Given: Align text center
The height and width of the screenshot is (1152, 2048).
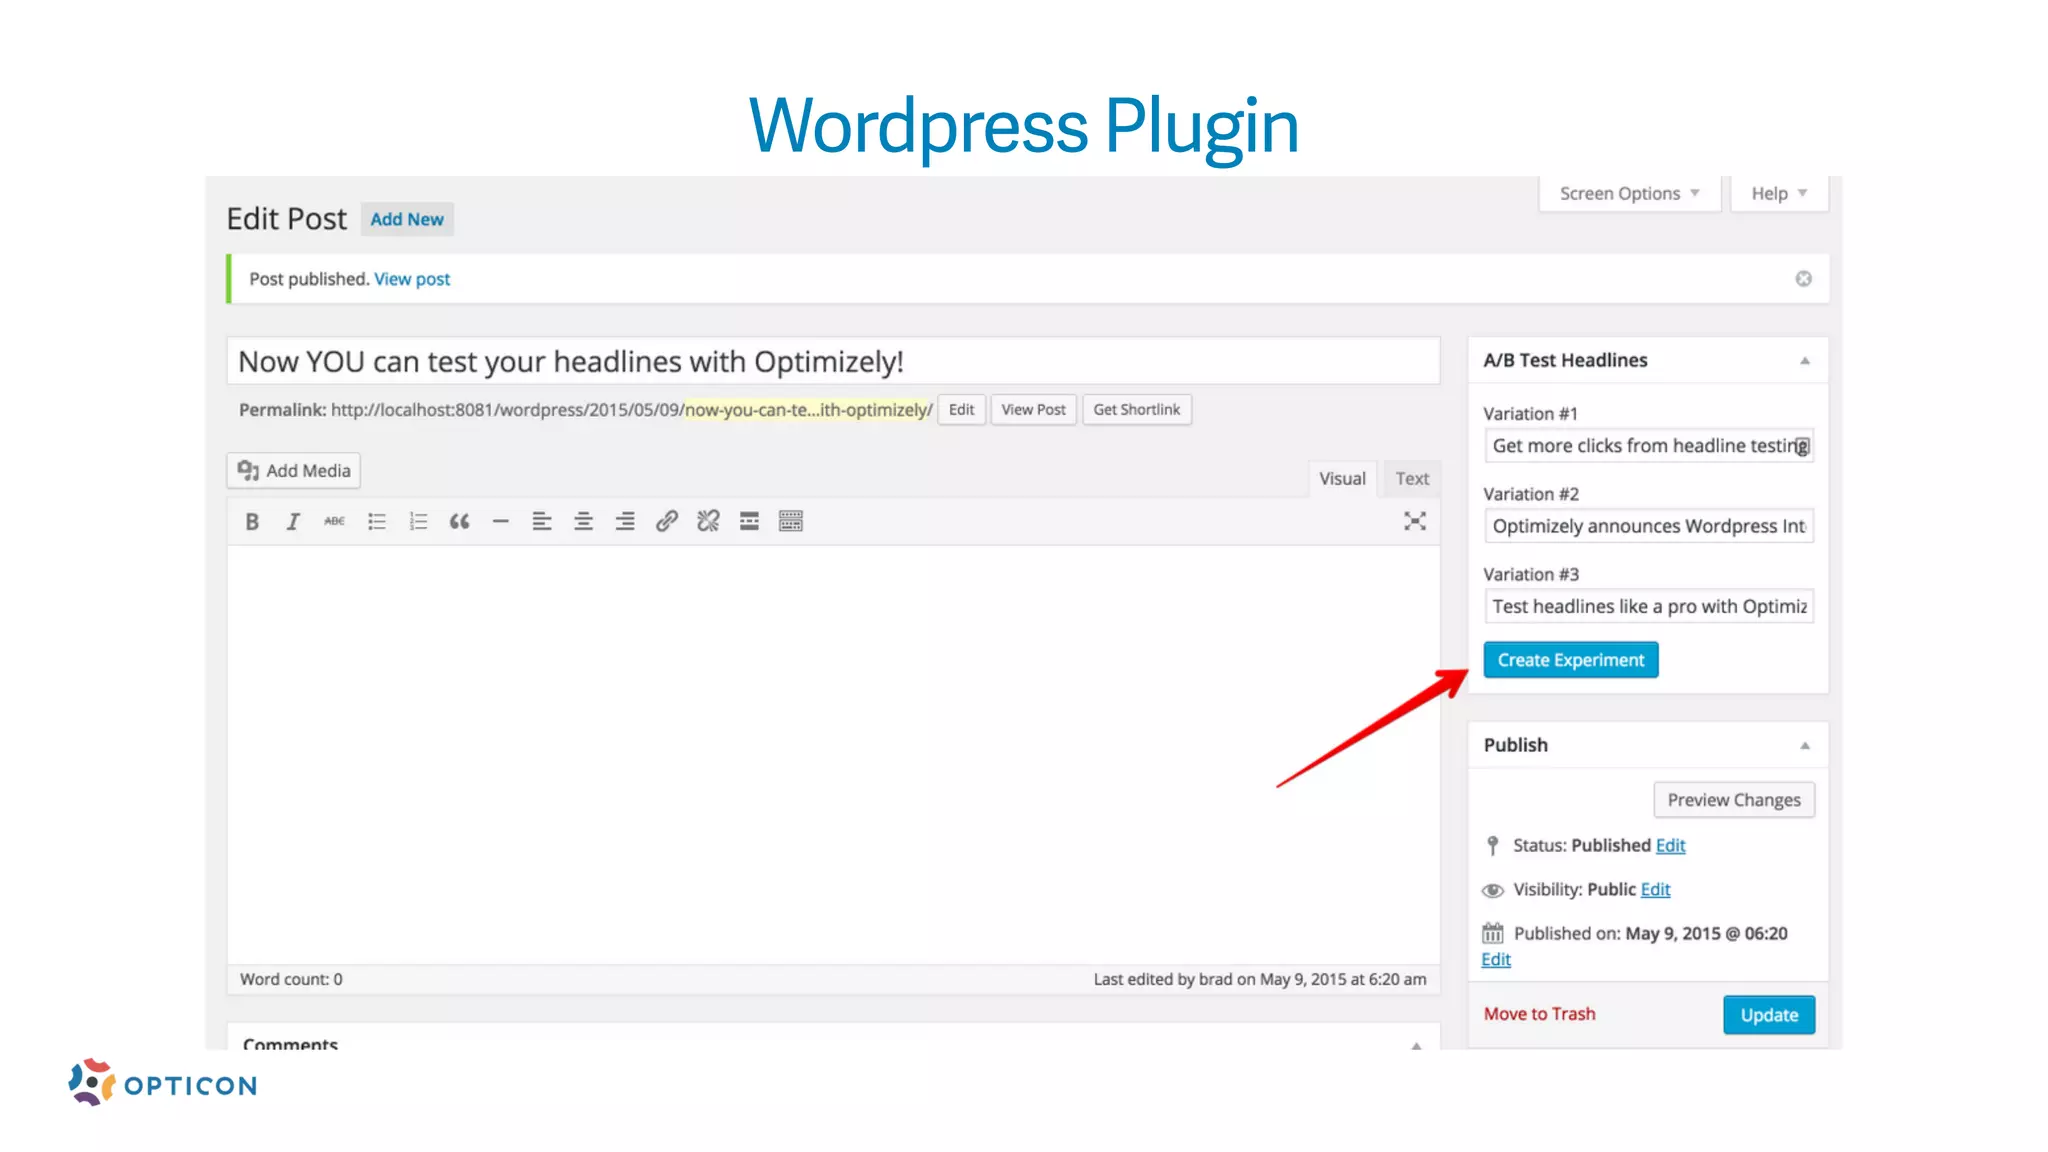Looking at the screenshot, I should [583, 521].
